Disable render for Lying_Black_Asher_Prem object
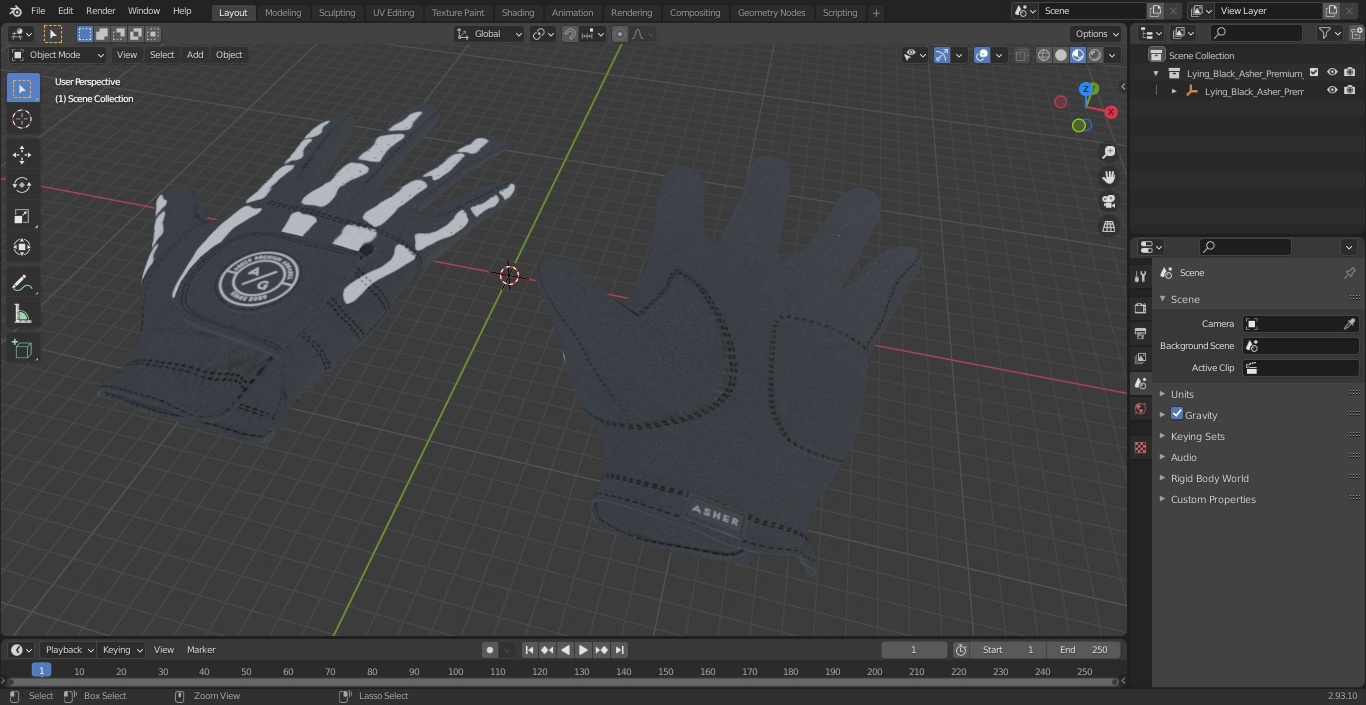Viewport: 1366px width, 705px height. 1350,91
